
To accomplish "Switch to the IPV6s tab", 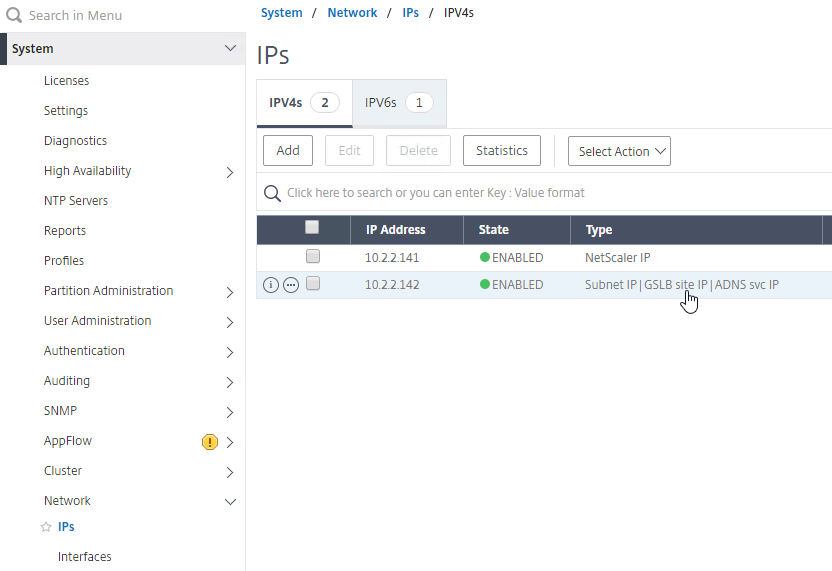I will point(399,103).
